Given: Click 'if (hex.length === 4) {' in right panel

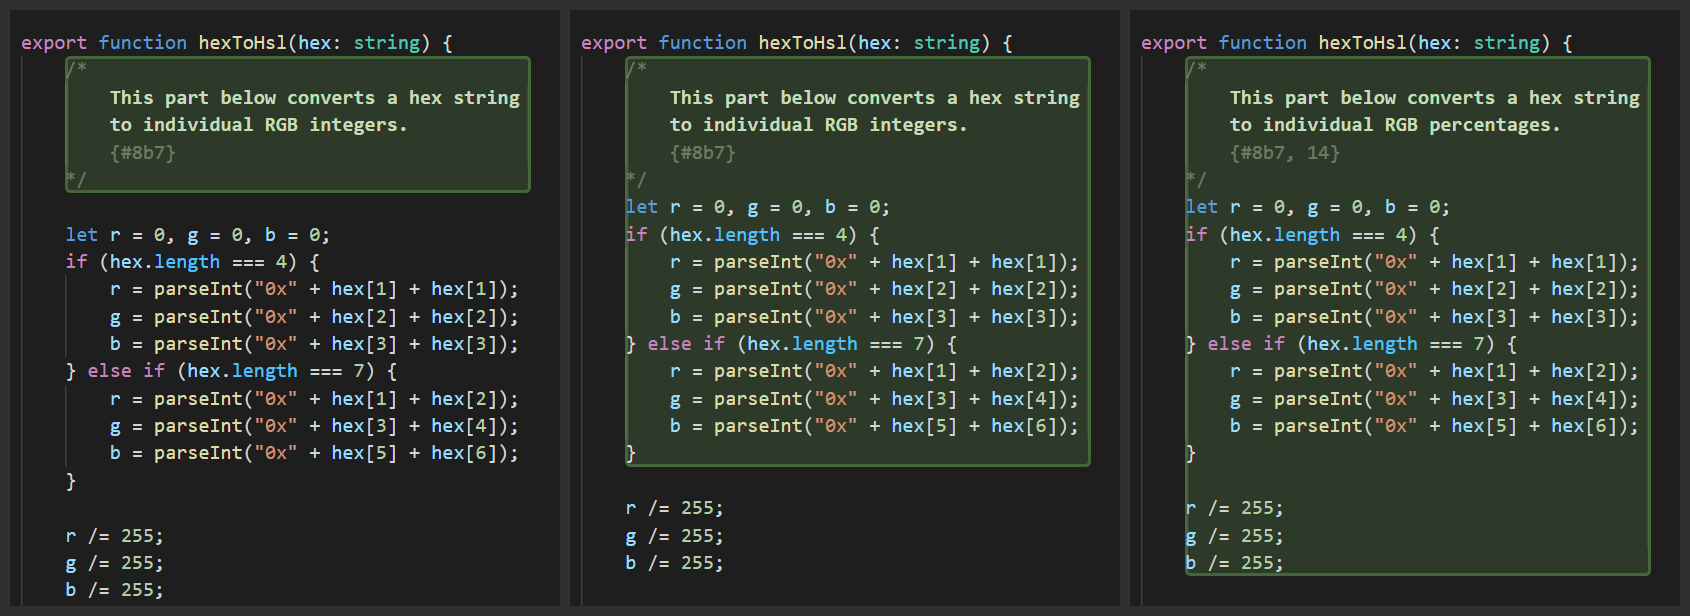Looking at the screenshot, I should coord(1313,235).
